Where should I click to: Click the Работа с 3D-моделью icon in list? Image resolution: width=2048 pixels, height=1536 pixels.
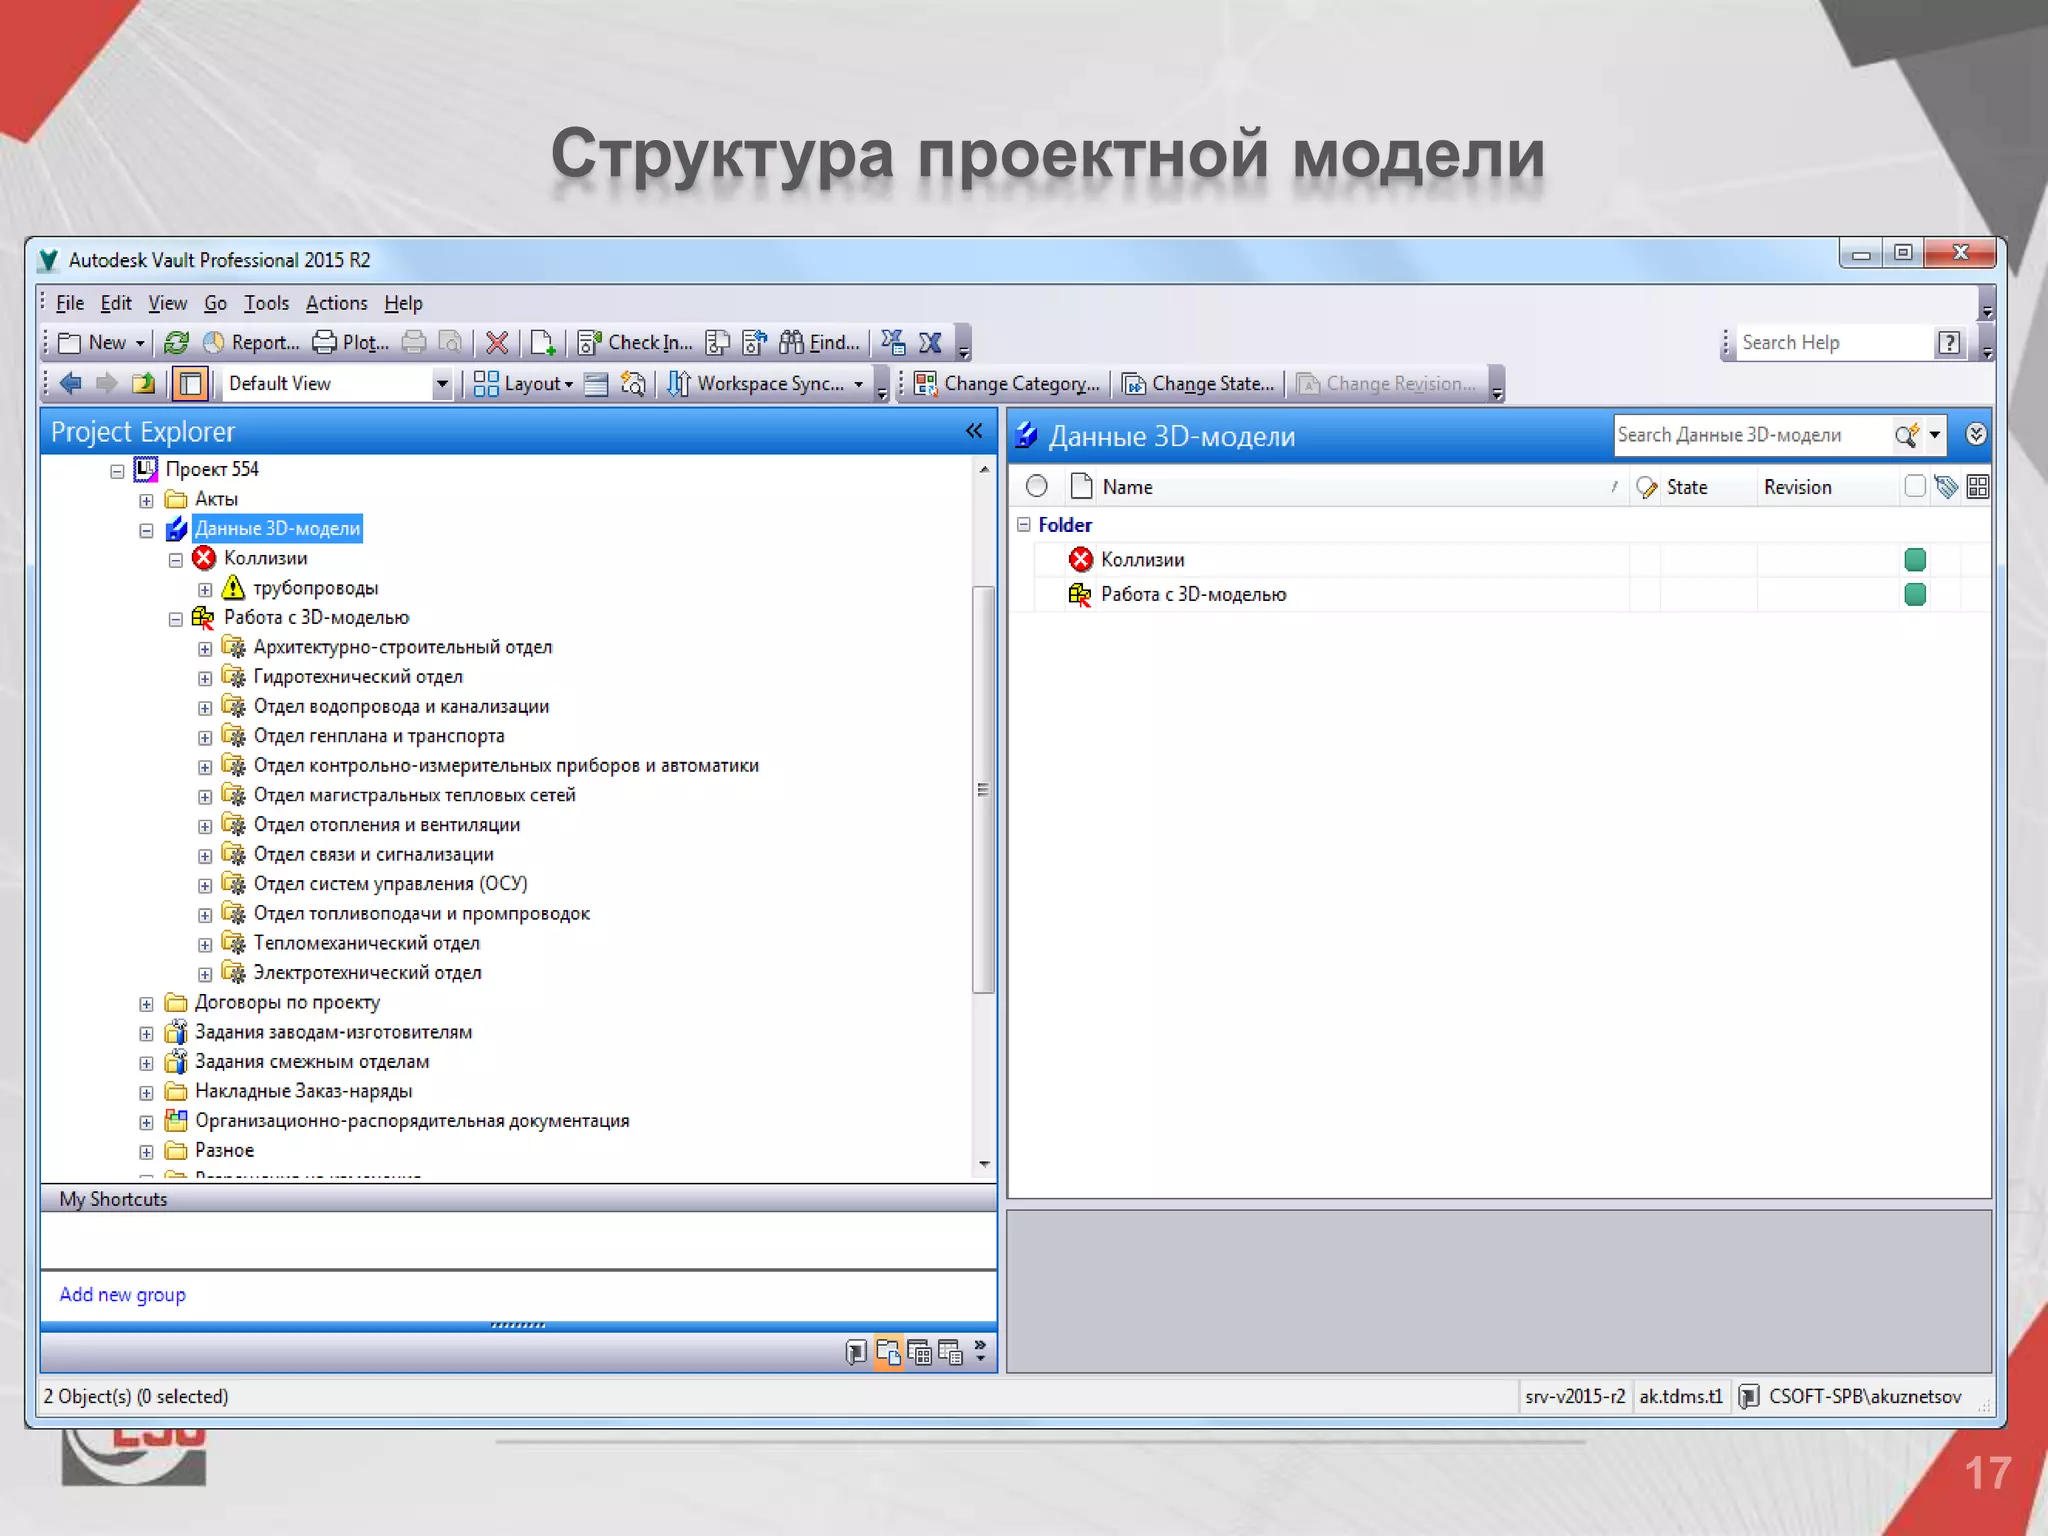pyautogui.click(x=1080, y=594)
